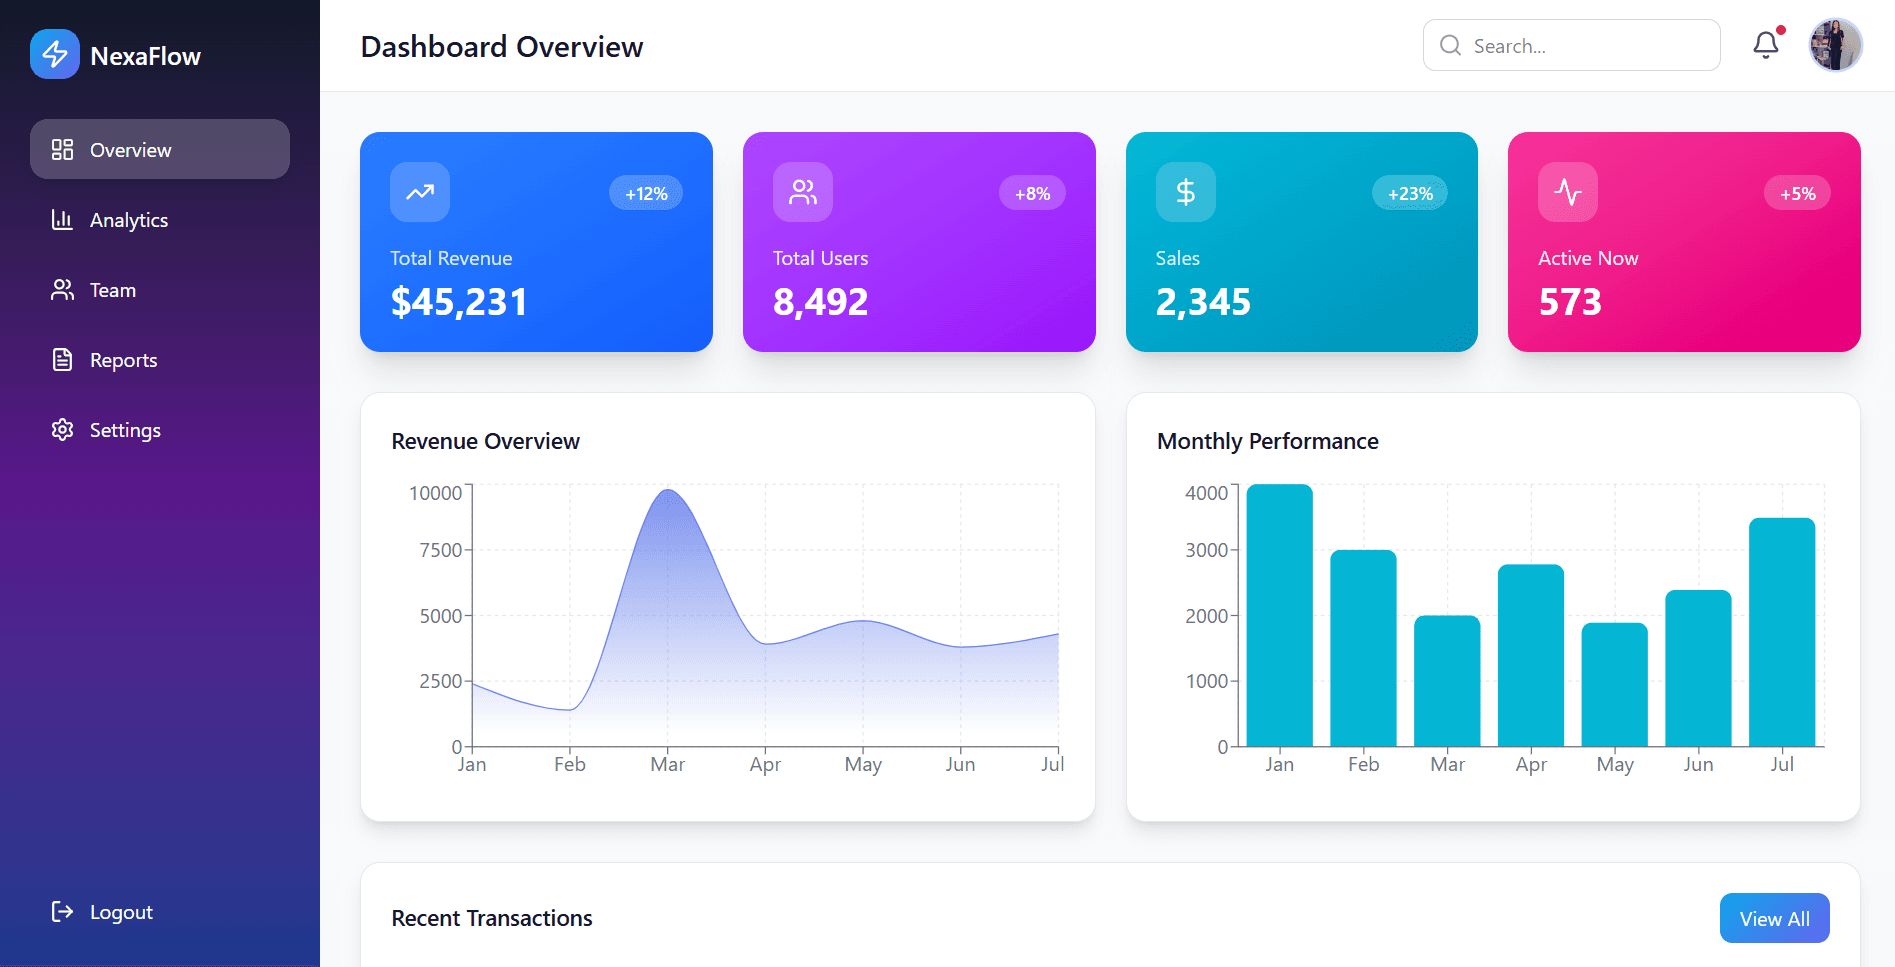Open the notifications bell
1895x967 pixels.
click(x=1766, y=45)
